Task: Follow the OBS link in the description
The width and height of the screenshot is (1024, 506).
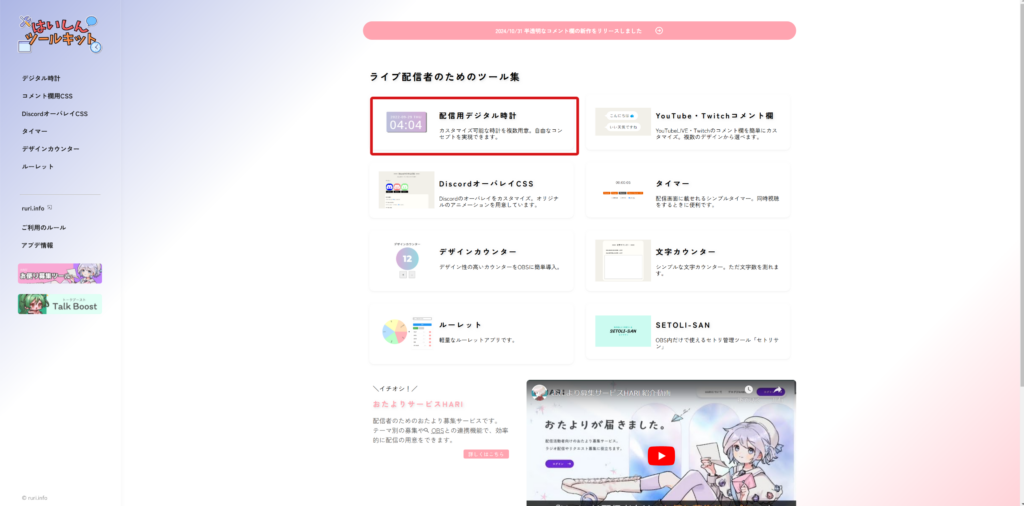Action: coord(437,430)
